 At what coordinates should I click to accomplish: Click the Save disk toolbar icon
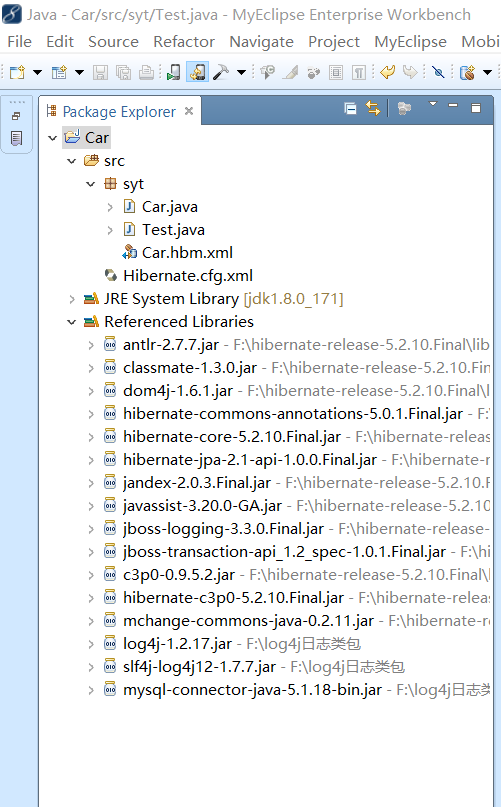coord(100,72)
